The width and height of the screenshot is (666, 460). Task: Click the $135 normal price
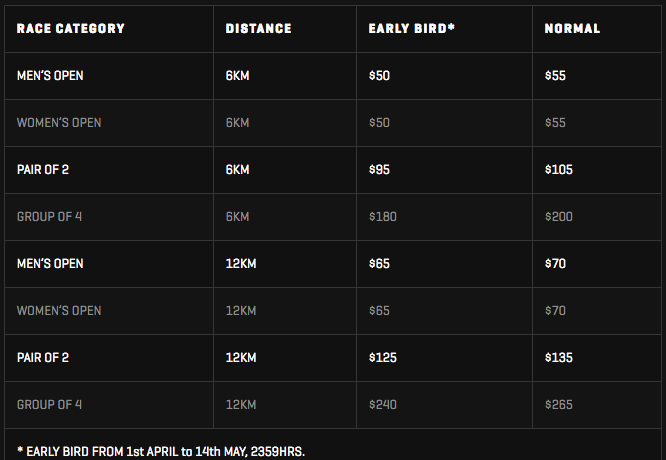[559, 358]
